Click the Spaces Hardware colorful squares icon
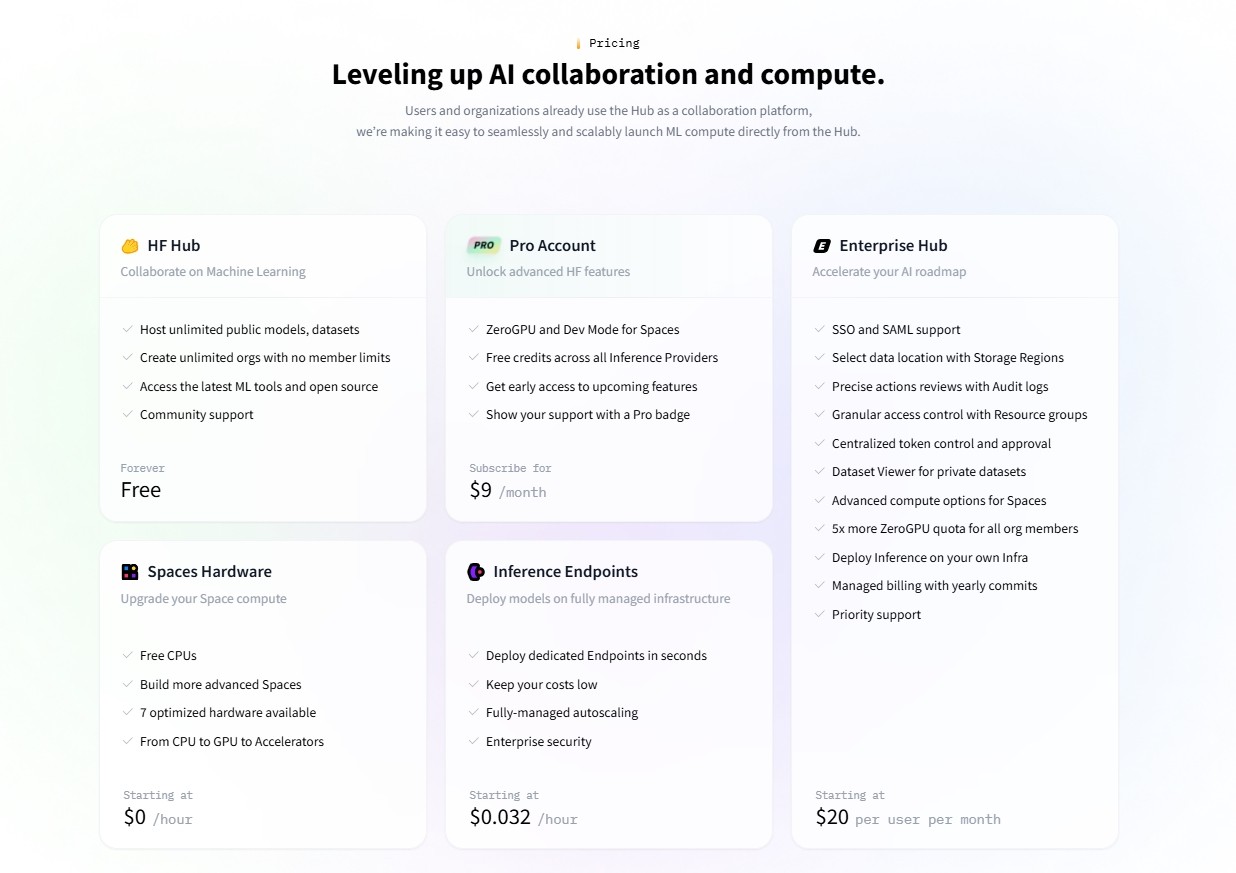 pyautogui.click(x=130, y=572)
